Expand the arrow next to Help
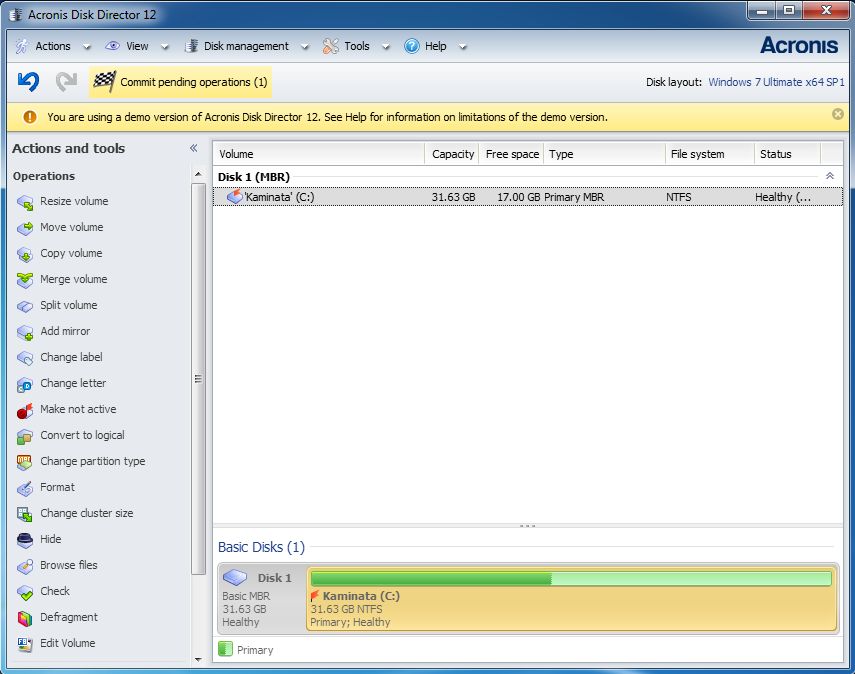Image resolution: width=855 pixels, height=674 pixels. click(462, 47)
